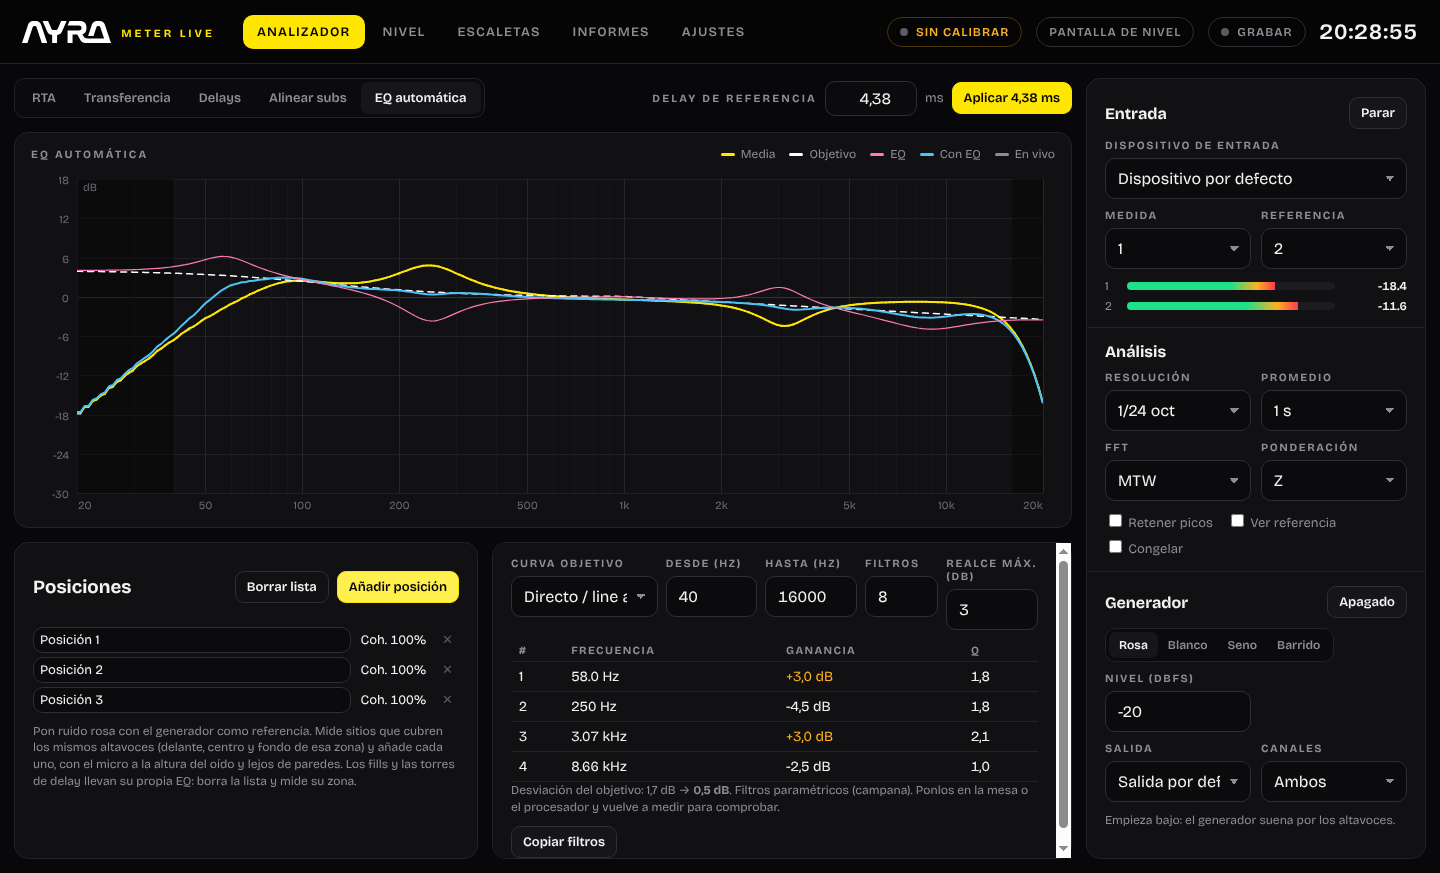Viewport: 1440px width, 873px height.
Task: Open the Resolución 1/24 oct dropdown
Action: click(1177, 411)
